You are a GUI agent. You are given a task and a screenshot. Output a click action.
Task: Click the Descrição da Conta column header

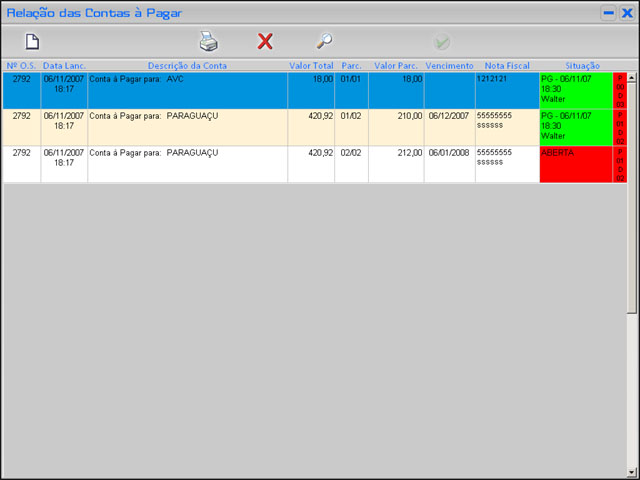pos(187,65)
